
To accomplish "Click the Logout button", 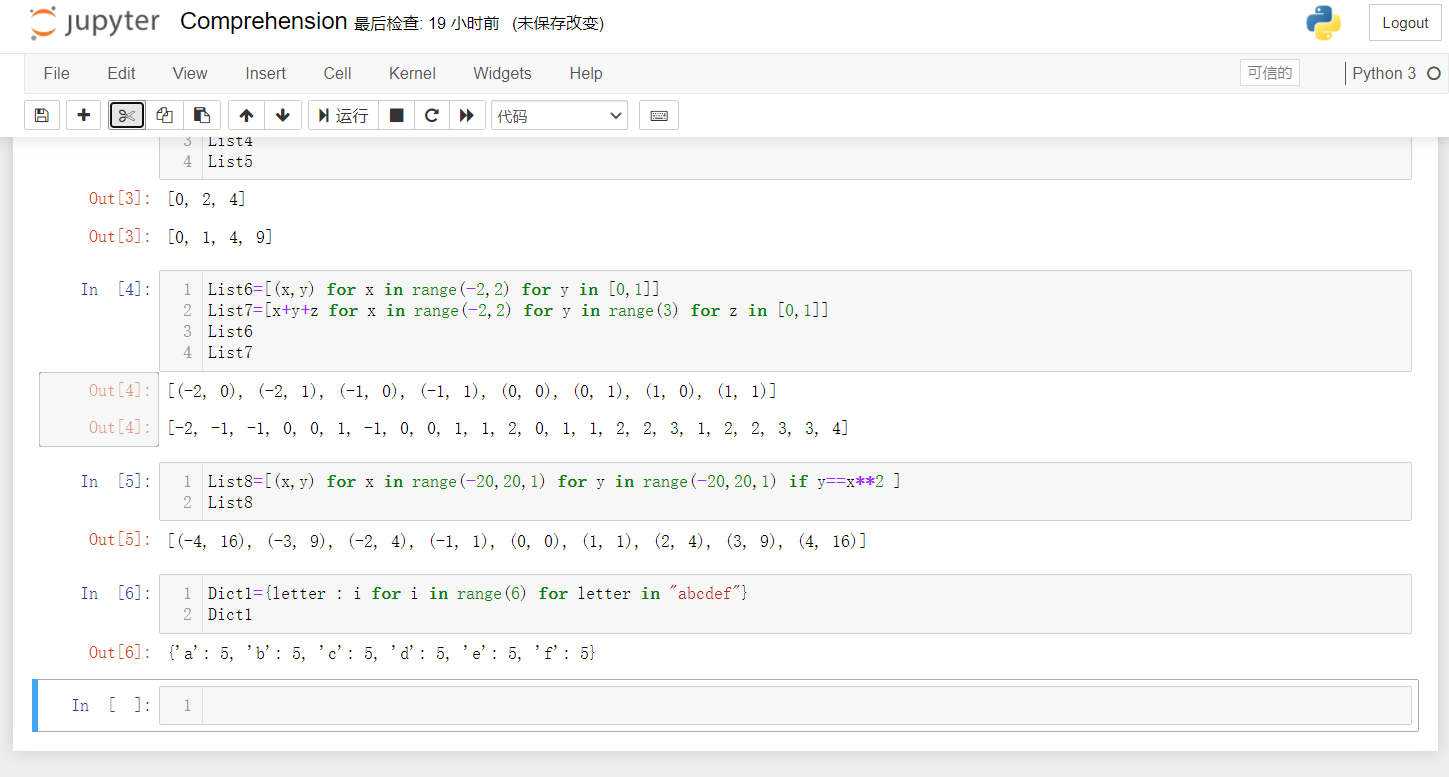I will pos(1405,23).
